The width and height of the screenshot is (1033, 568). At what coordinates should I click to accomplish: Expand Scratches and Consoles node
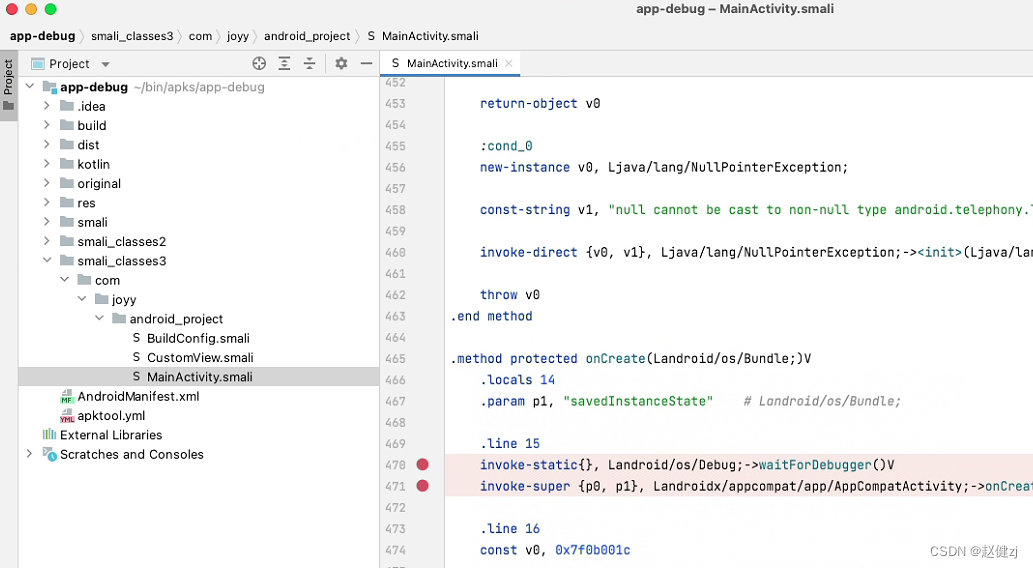click(x=29, y=453)
